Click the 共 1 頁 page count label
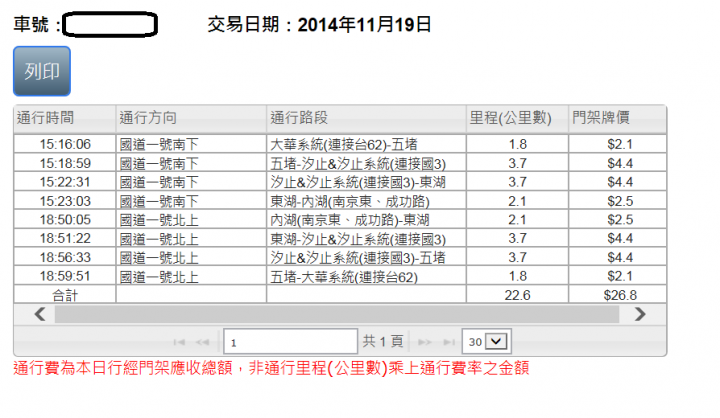Viewport: 720px width, 418px height. click(382, 341)
